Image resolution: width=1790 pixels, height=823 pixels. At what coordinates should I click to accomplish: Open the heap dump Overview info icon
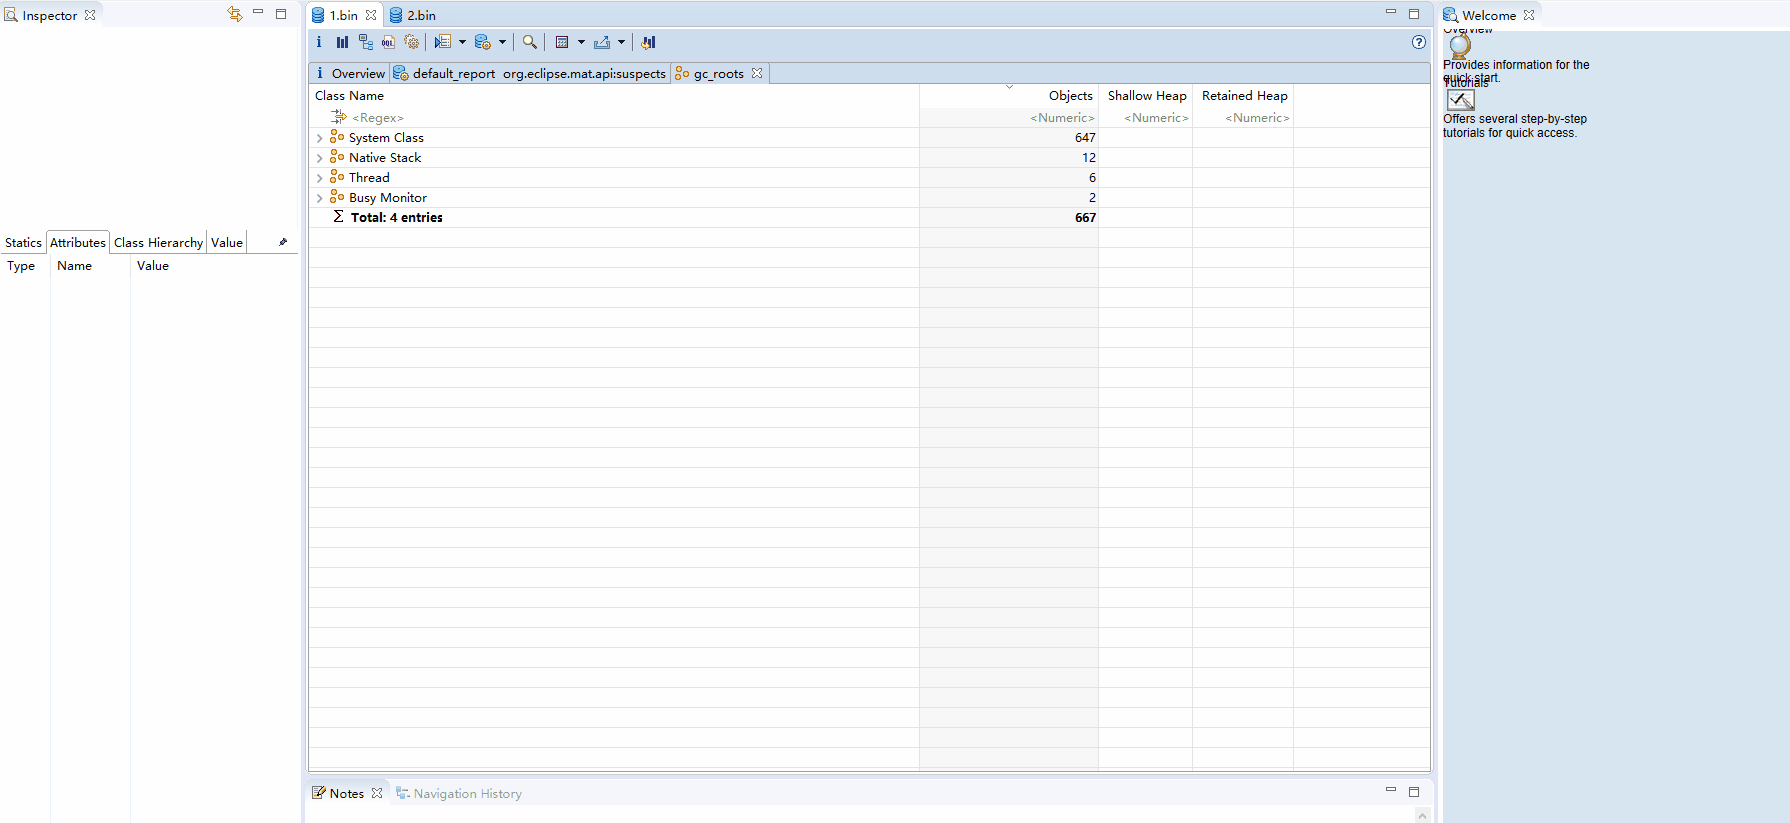pos(319,42)
